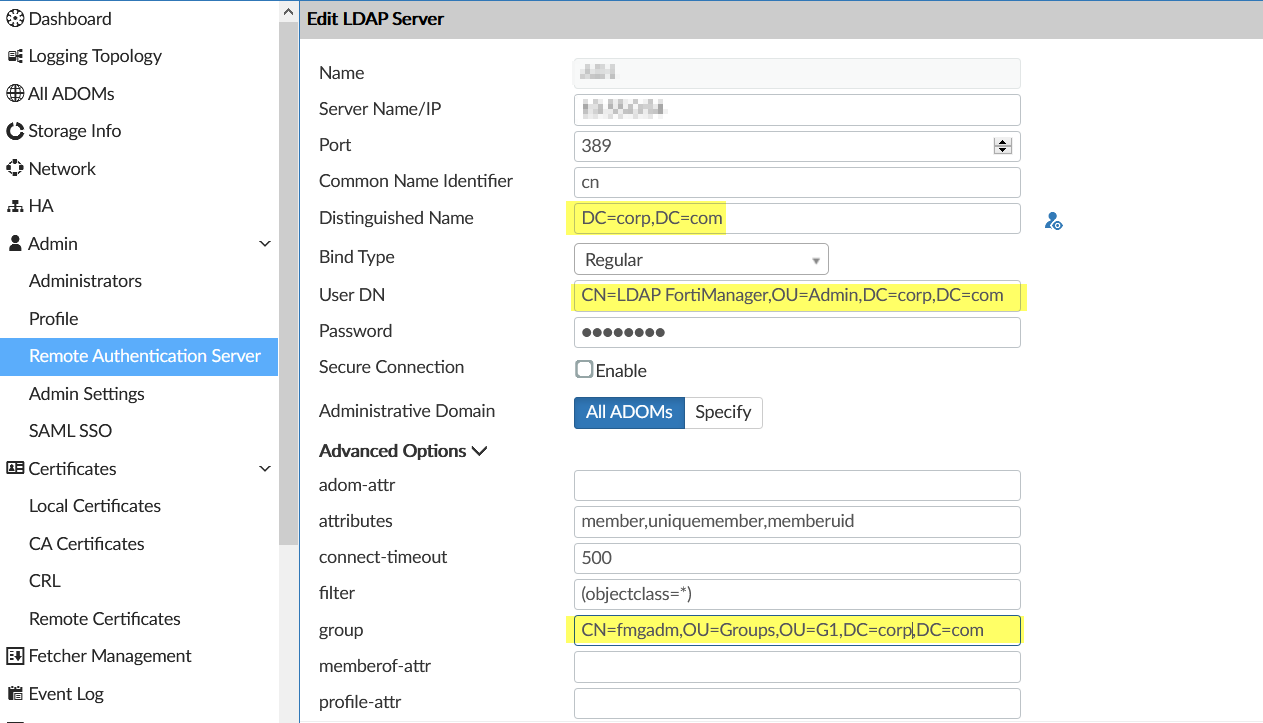
Task: Collapse the Admin menu chevron
Action: point(265,244)
